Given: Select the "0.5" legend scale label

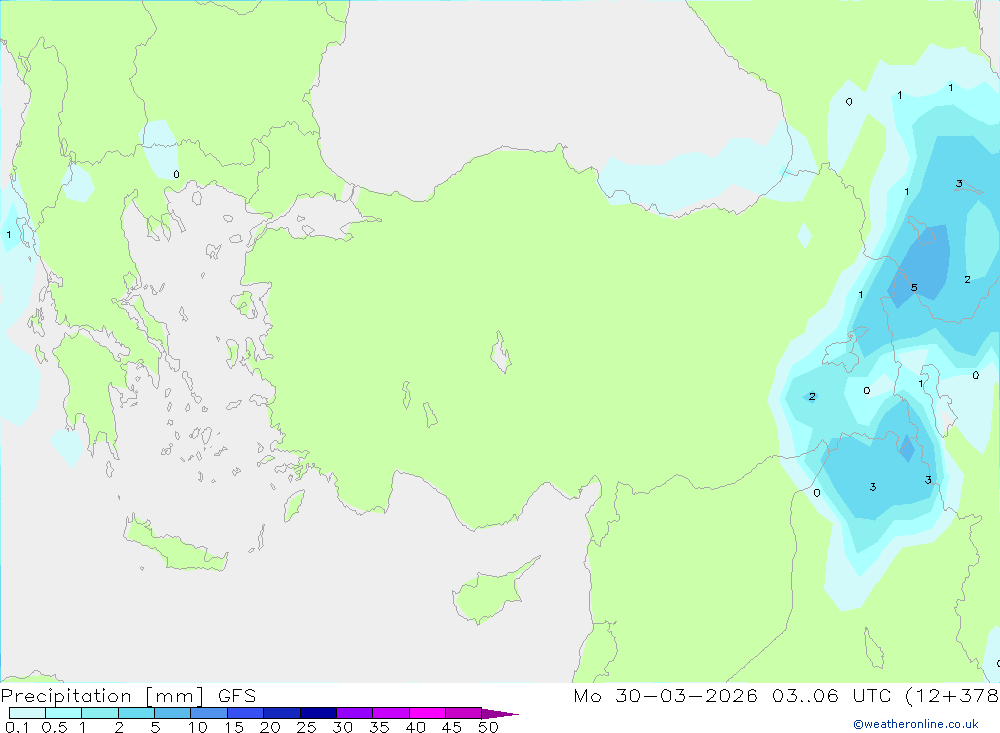Looking at the screenshot, I should pos(54,727).
